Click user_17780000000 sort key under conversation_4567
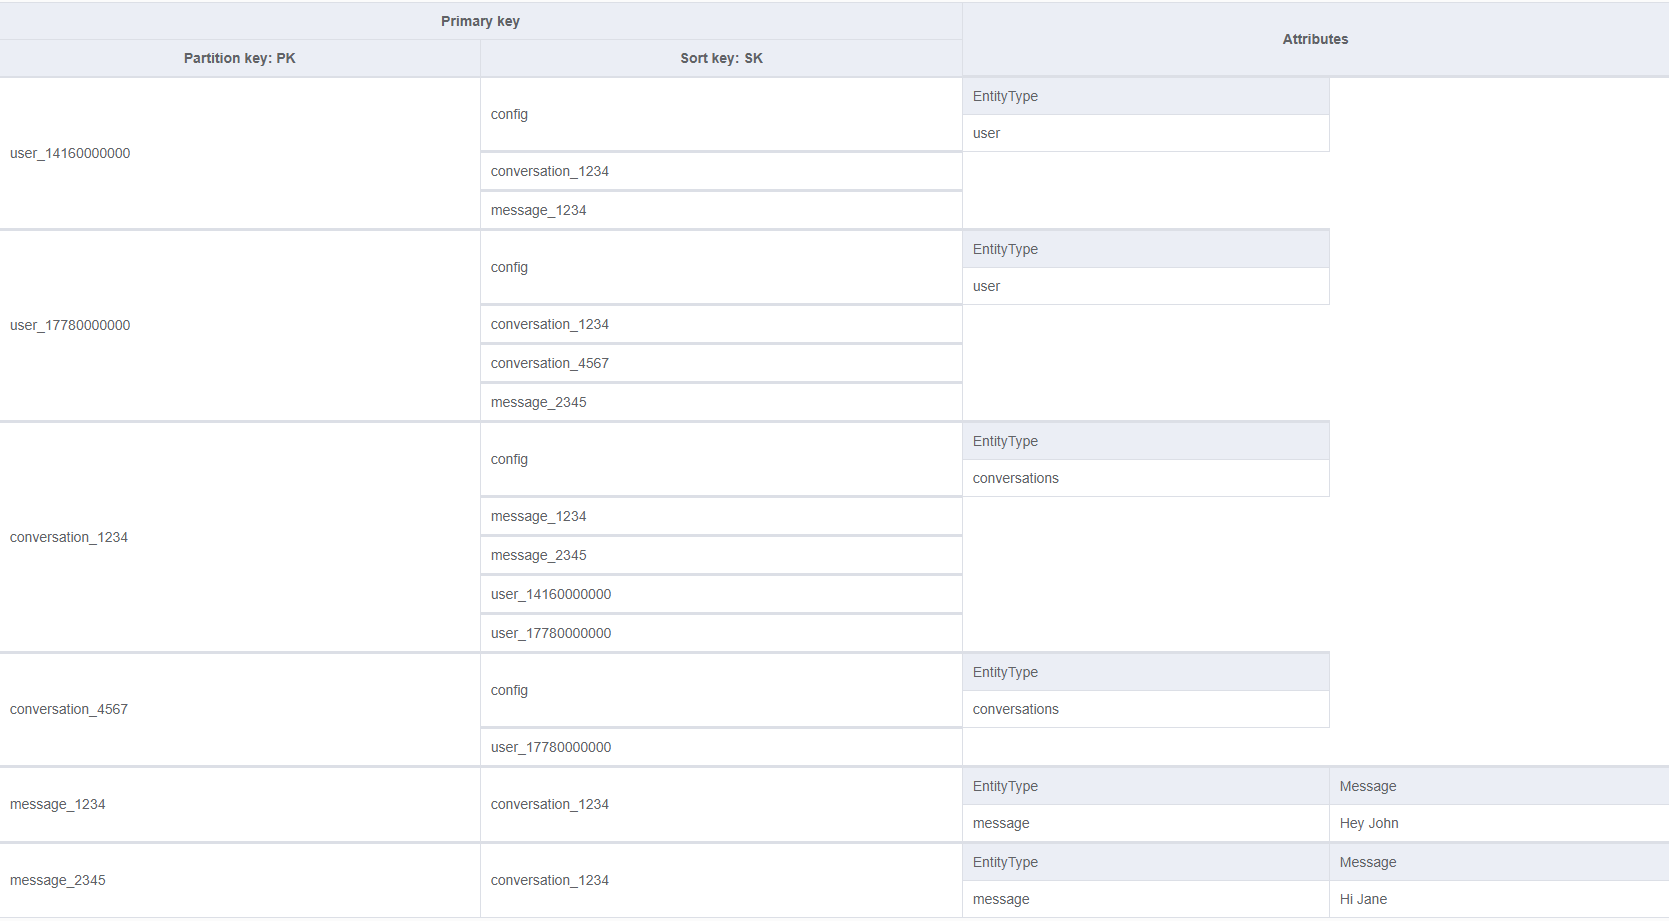1669x921 pixels. click(721, 747)
